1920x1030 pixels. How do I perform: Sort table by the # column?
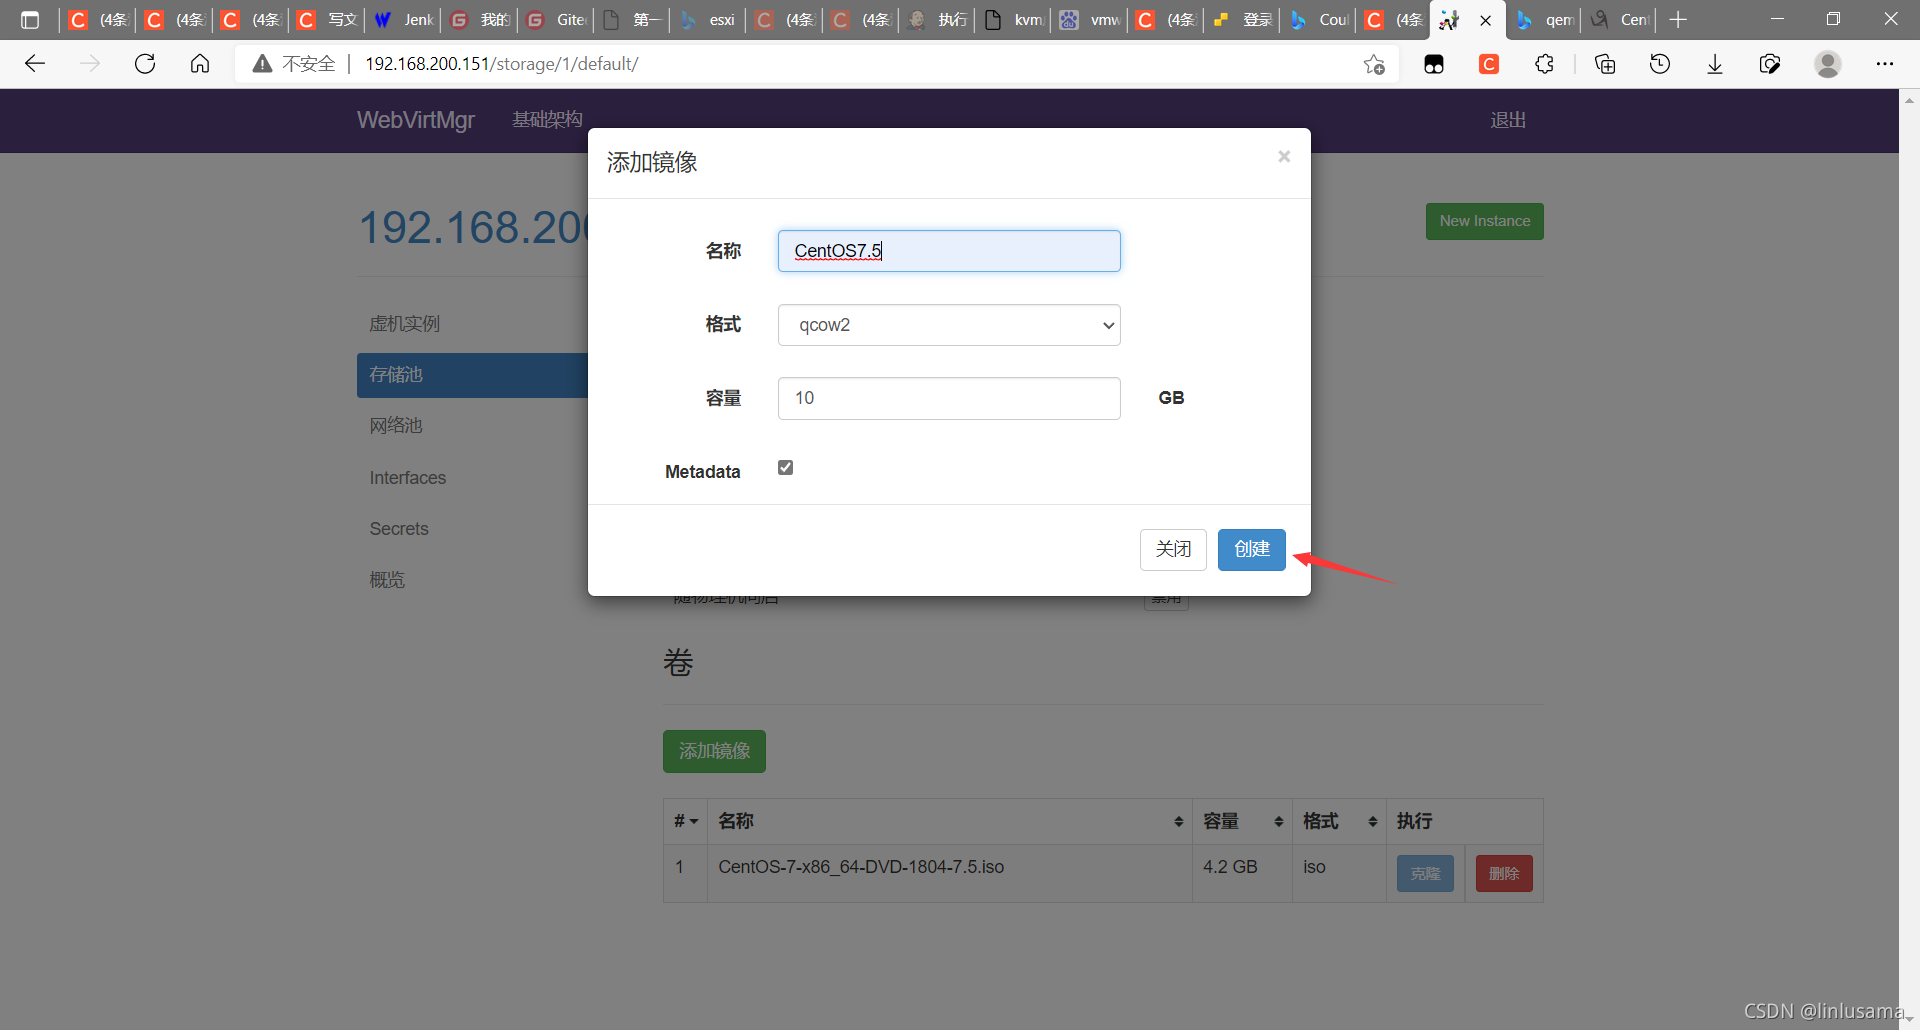pyautogui.click(x=685, y=821)
